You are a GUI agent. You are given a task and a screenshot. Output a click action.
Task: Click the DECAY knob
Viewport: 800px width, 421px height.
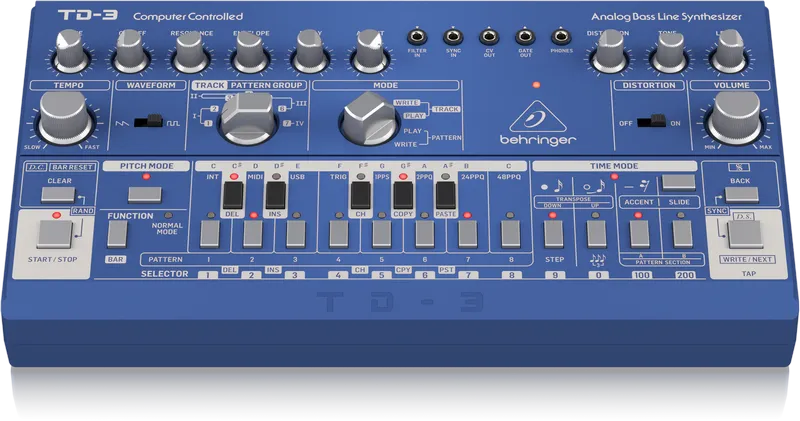[310, 52]
